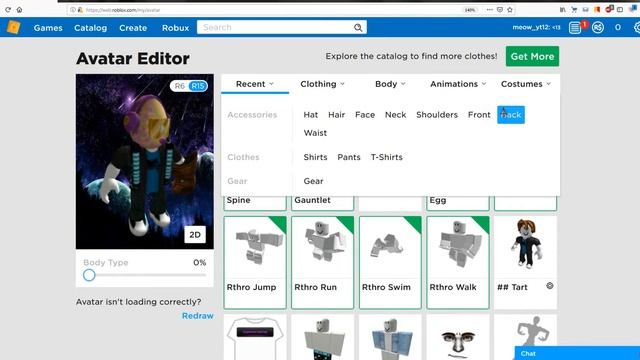Expand the Costumes dropdown tab
The width and height of the screenshot is (640, 360).
point(526,84)
